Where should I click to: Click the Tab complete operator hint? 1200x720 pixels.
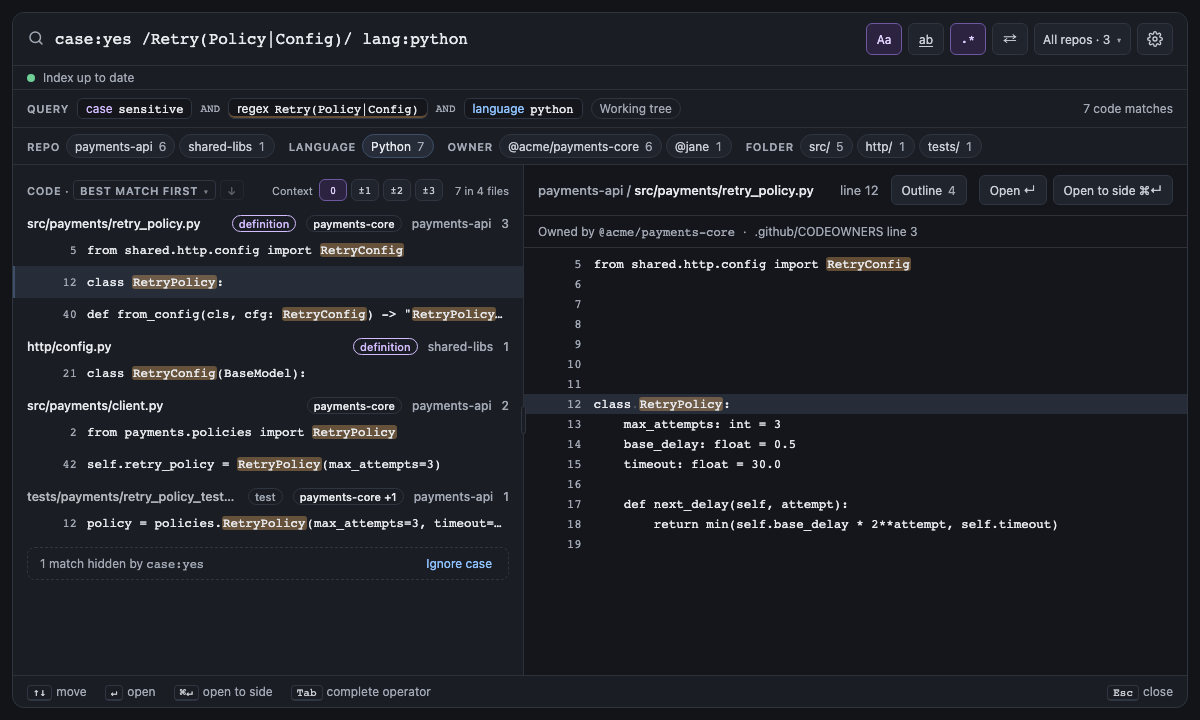(361, 692)
